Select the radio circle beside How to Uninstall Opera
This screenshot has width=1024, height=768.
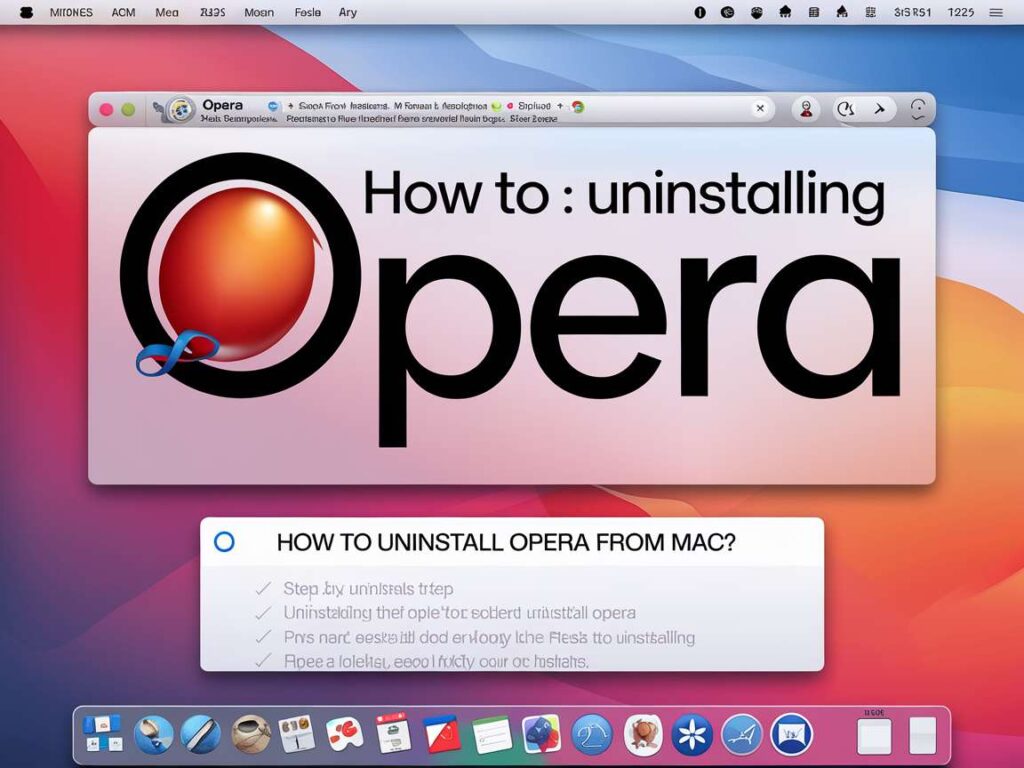pos(225,542)
